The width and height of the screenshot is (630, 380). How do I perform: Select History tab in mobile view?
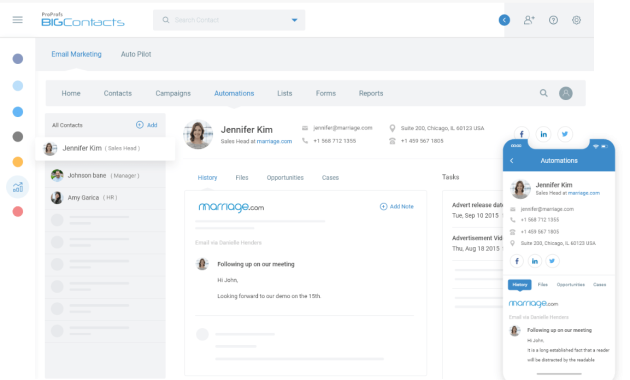(x=520, y=285)
